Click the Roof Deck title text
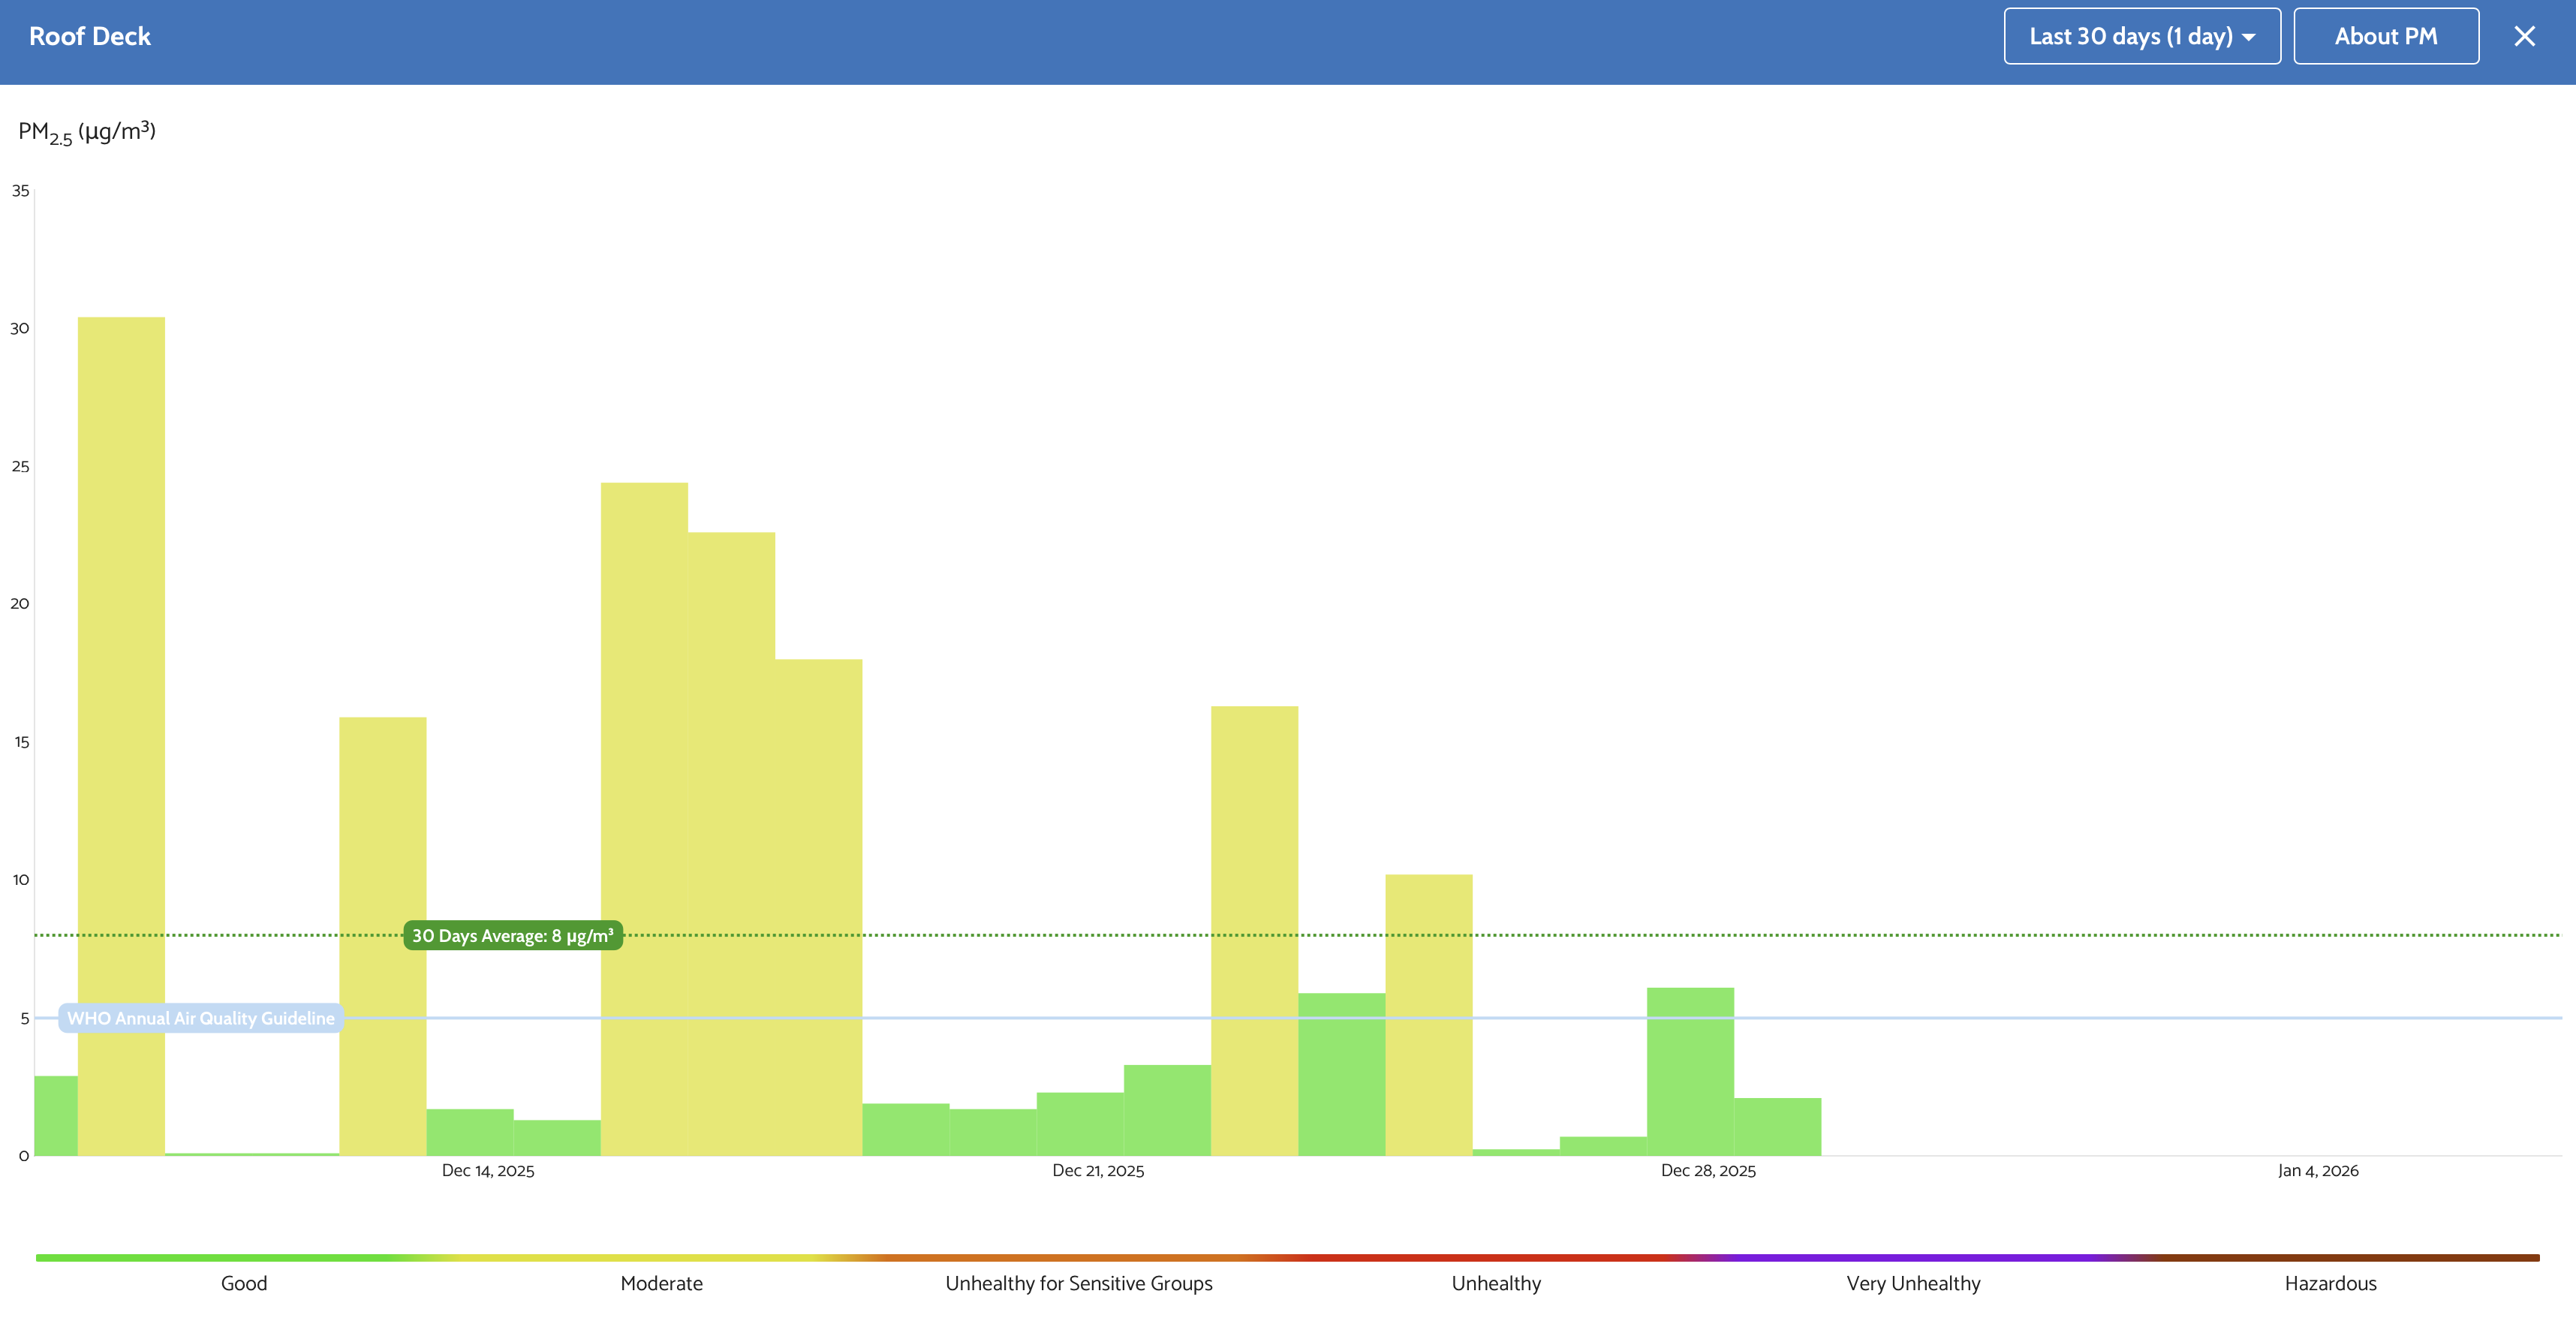This screenshot has height=1342, width=2576. coord(90,37)
